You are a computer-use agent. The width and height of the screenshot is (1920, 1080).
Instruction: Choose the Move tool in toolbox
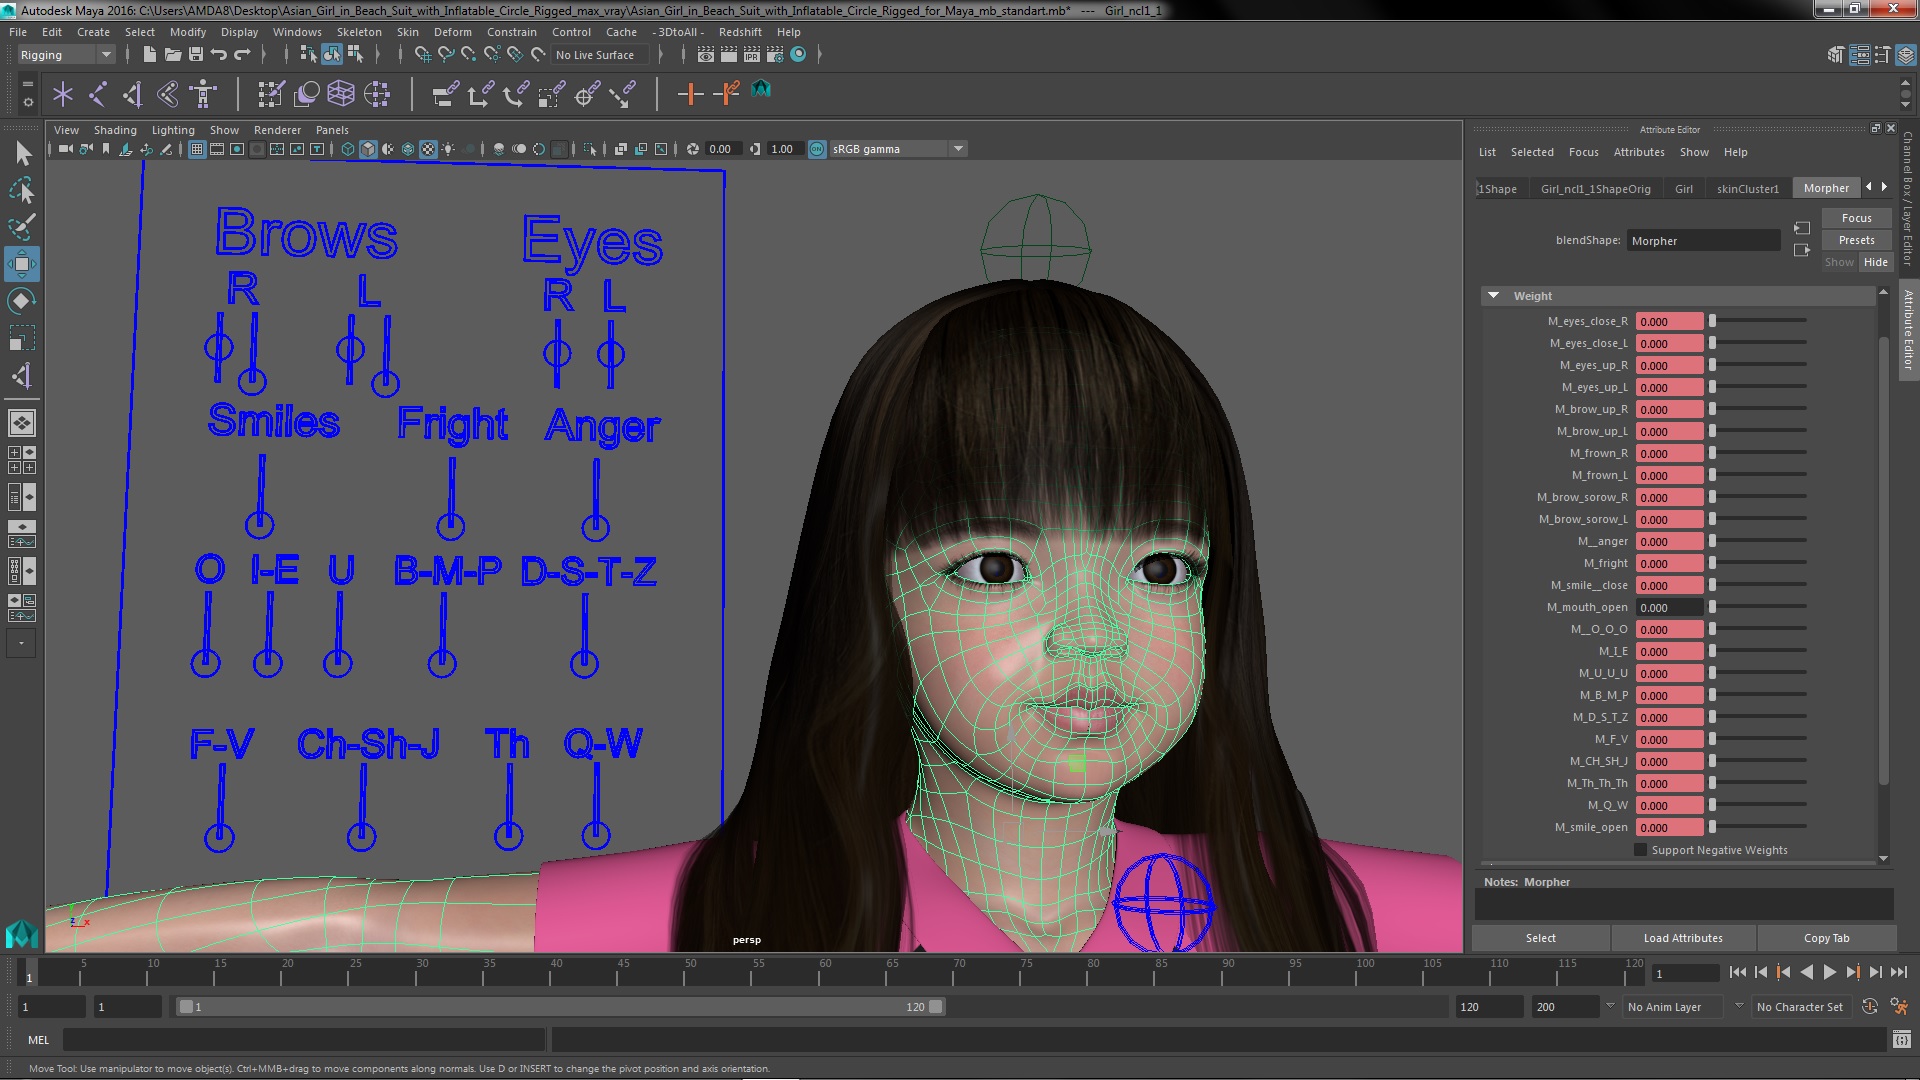tap(22, 264)
